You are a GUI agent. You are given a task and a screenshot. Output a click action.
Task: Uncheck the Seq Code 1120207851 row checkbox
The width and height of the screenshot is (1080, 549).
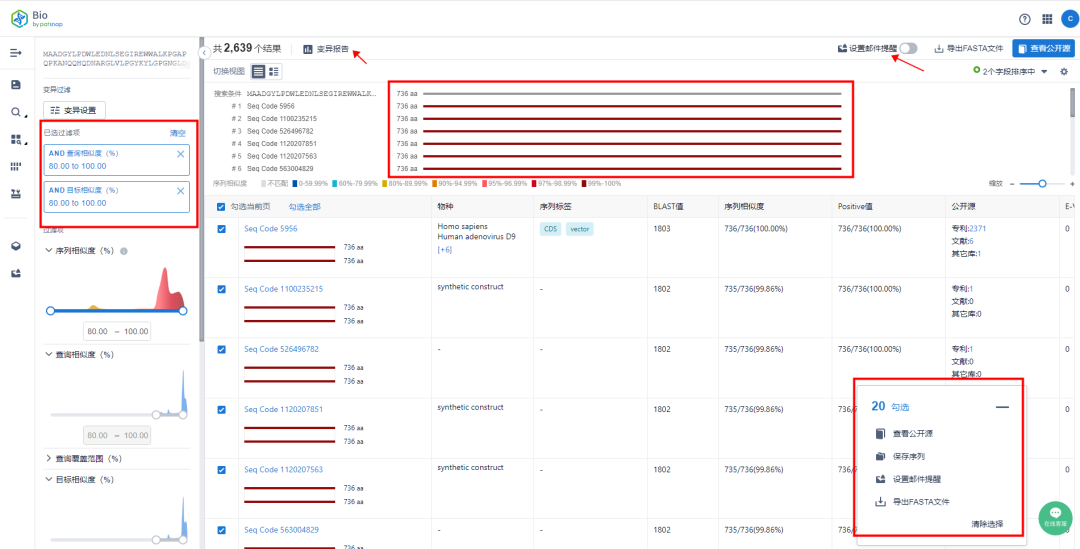click(221, 410)
